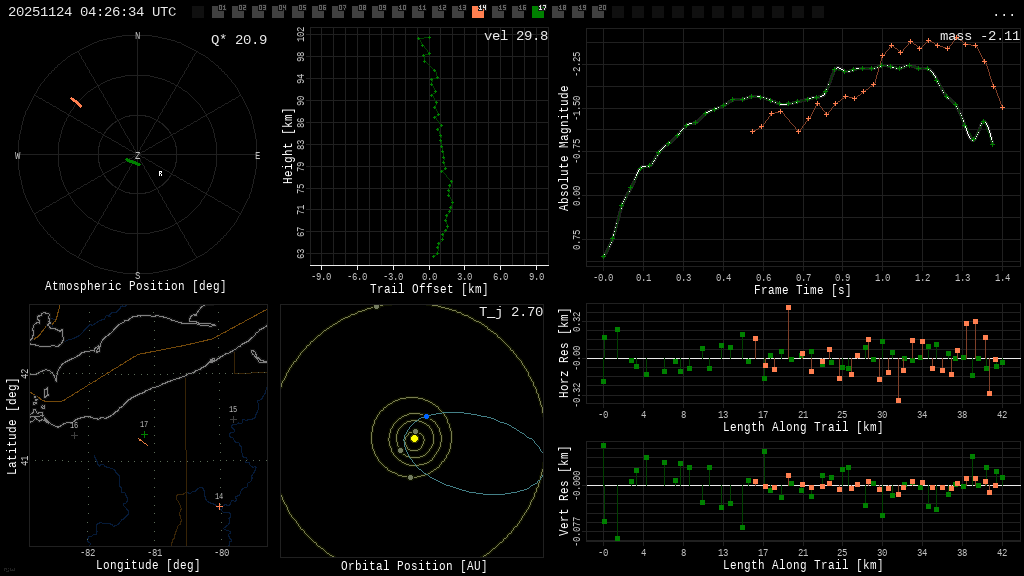
Task: Select station box 10 in top bar
Action: (x=398, y=12)
